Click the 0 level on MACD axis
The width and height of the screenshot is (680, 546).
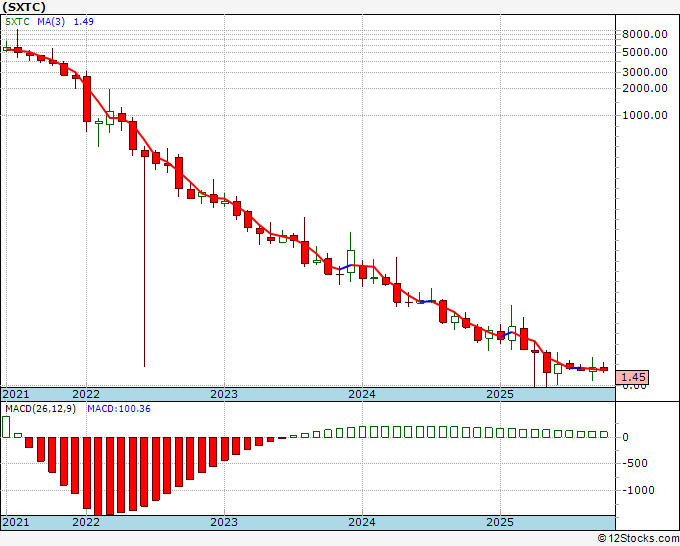point(625,437)
